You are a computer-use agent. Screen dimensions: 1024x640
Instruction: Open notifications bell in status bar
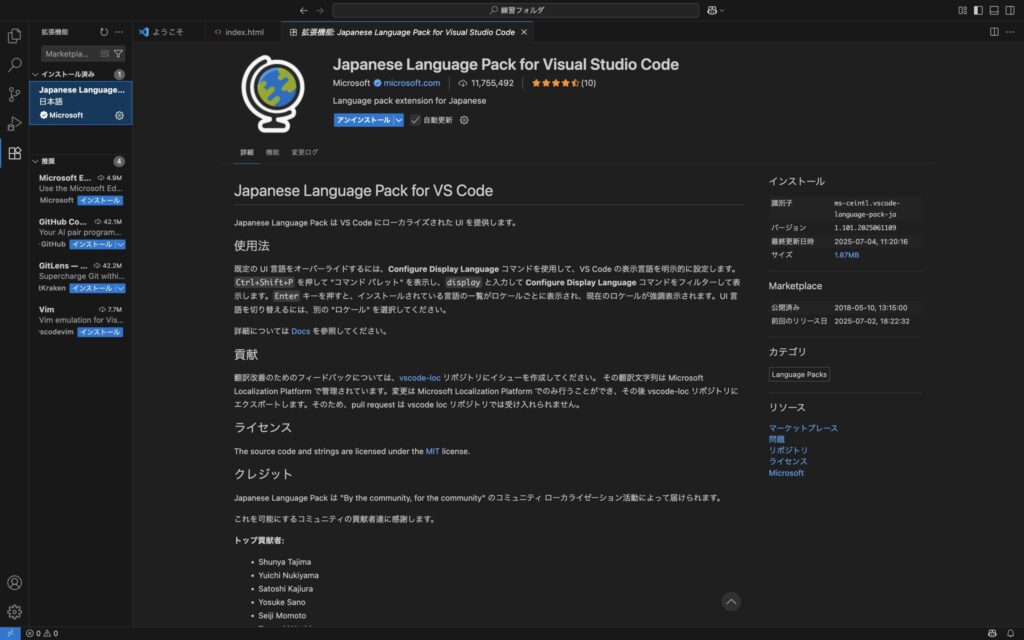click(1010, 633)
